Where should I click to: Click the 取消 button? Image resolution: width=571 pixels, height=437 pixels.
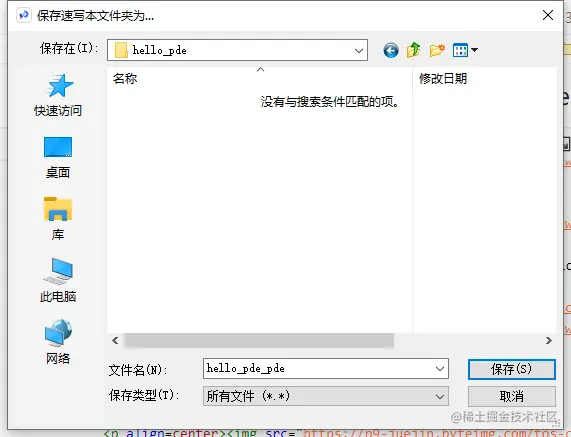tap(512, 396)
